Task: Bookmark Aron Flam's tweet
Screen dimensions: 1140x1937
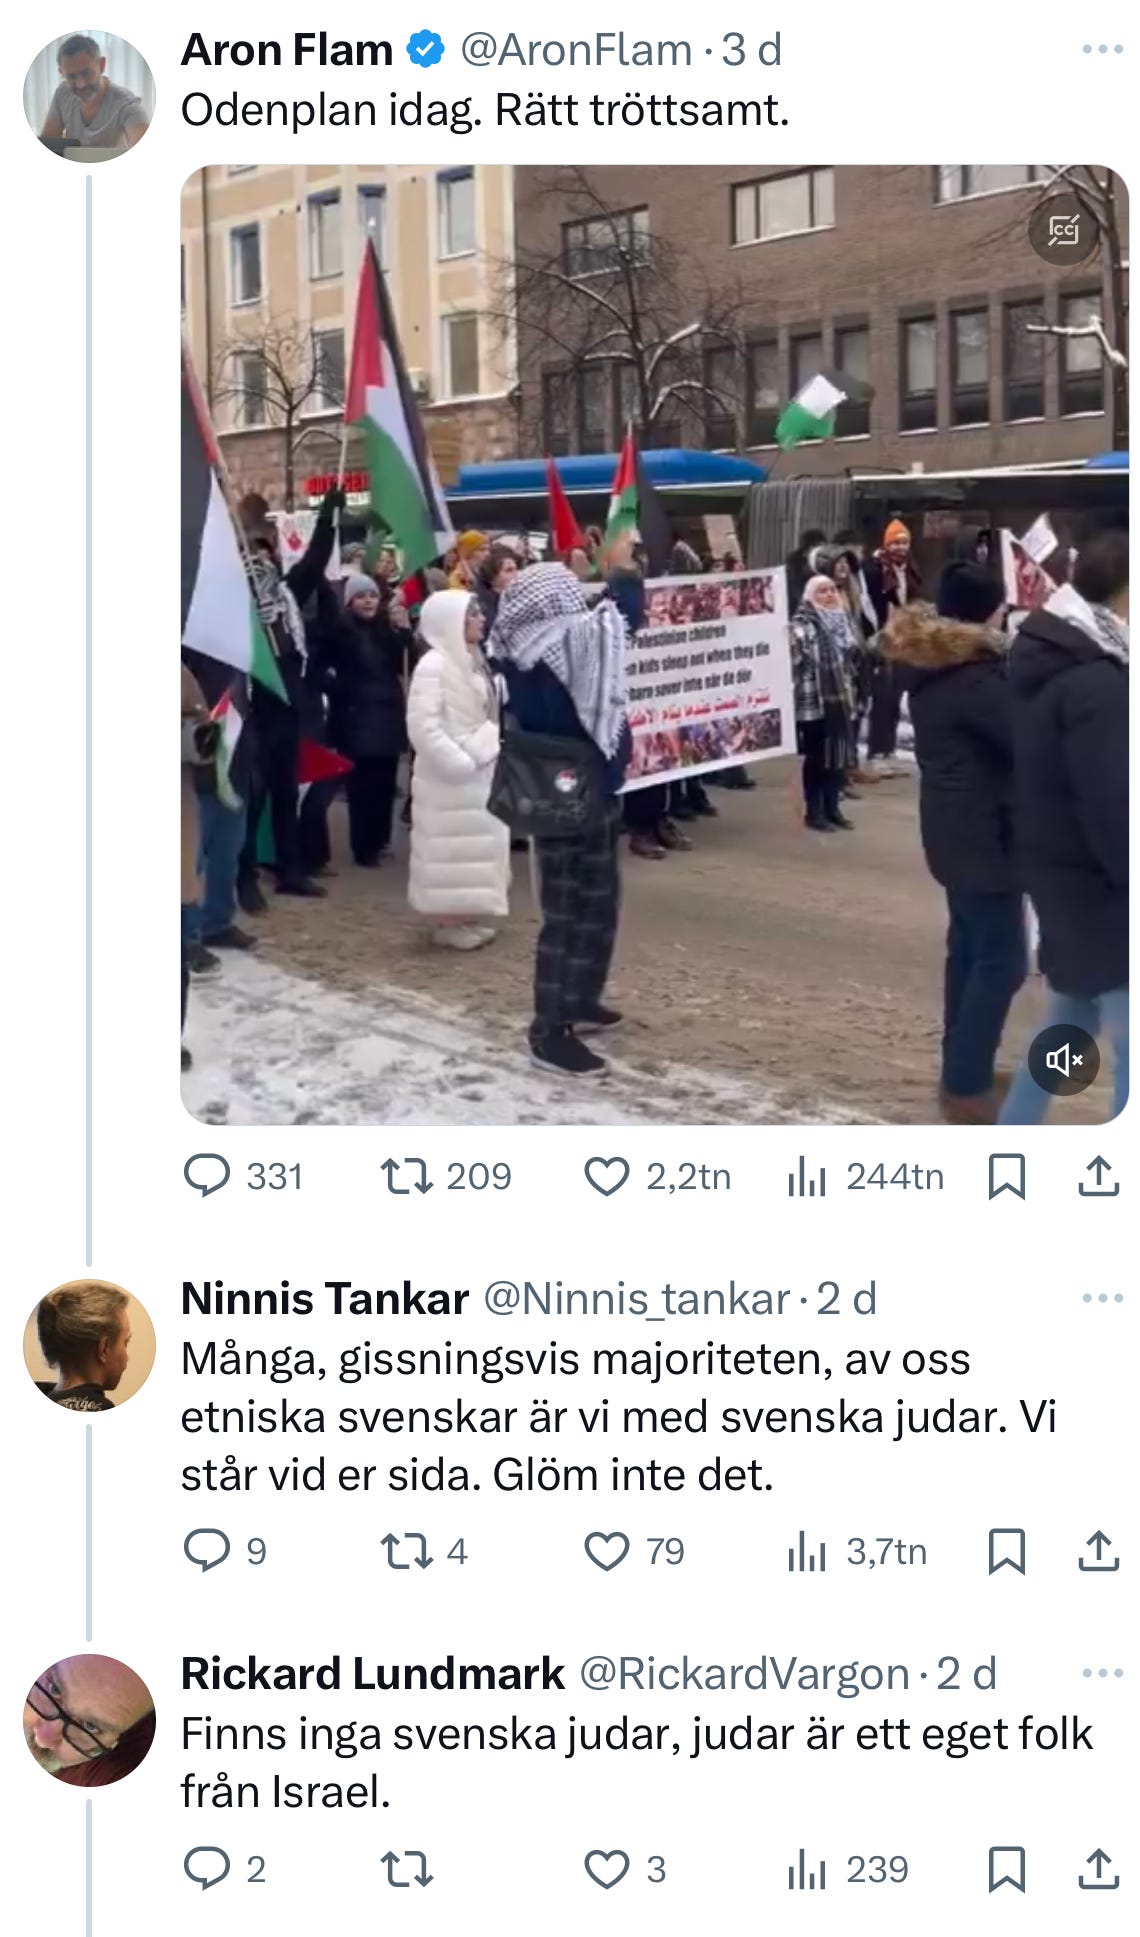Action: tap(1006, 1176)
